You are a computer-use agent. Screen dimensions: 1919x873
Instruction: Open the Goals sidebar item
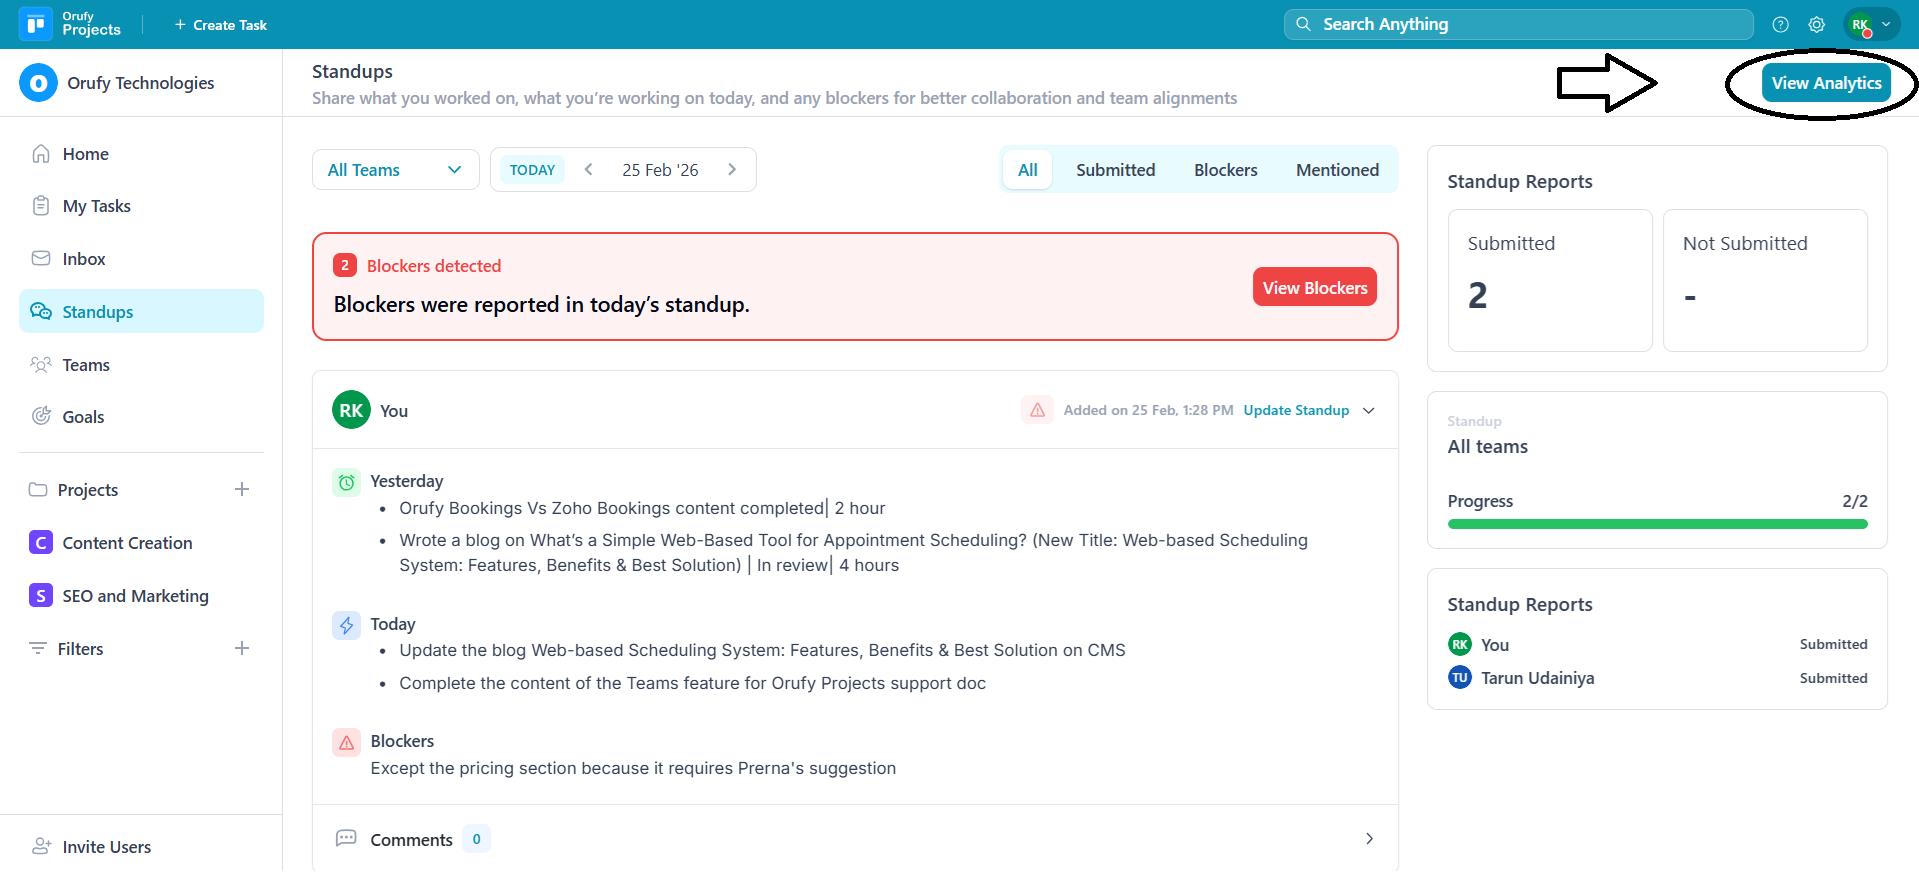[83, 417]
